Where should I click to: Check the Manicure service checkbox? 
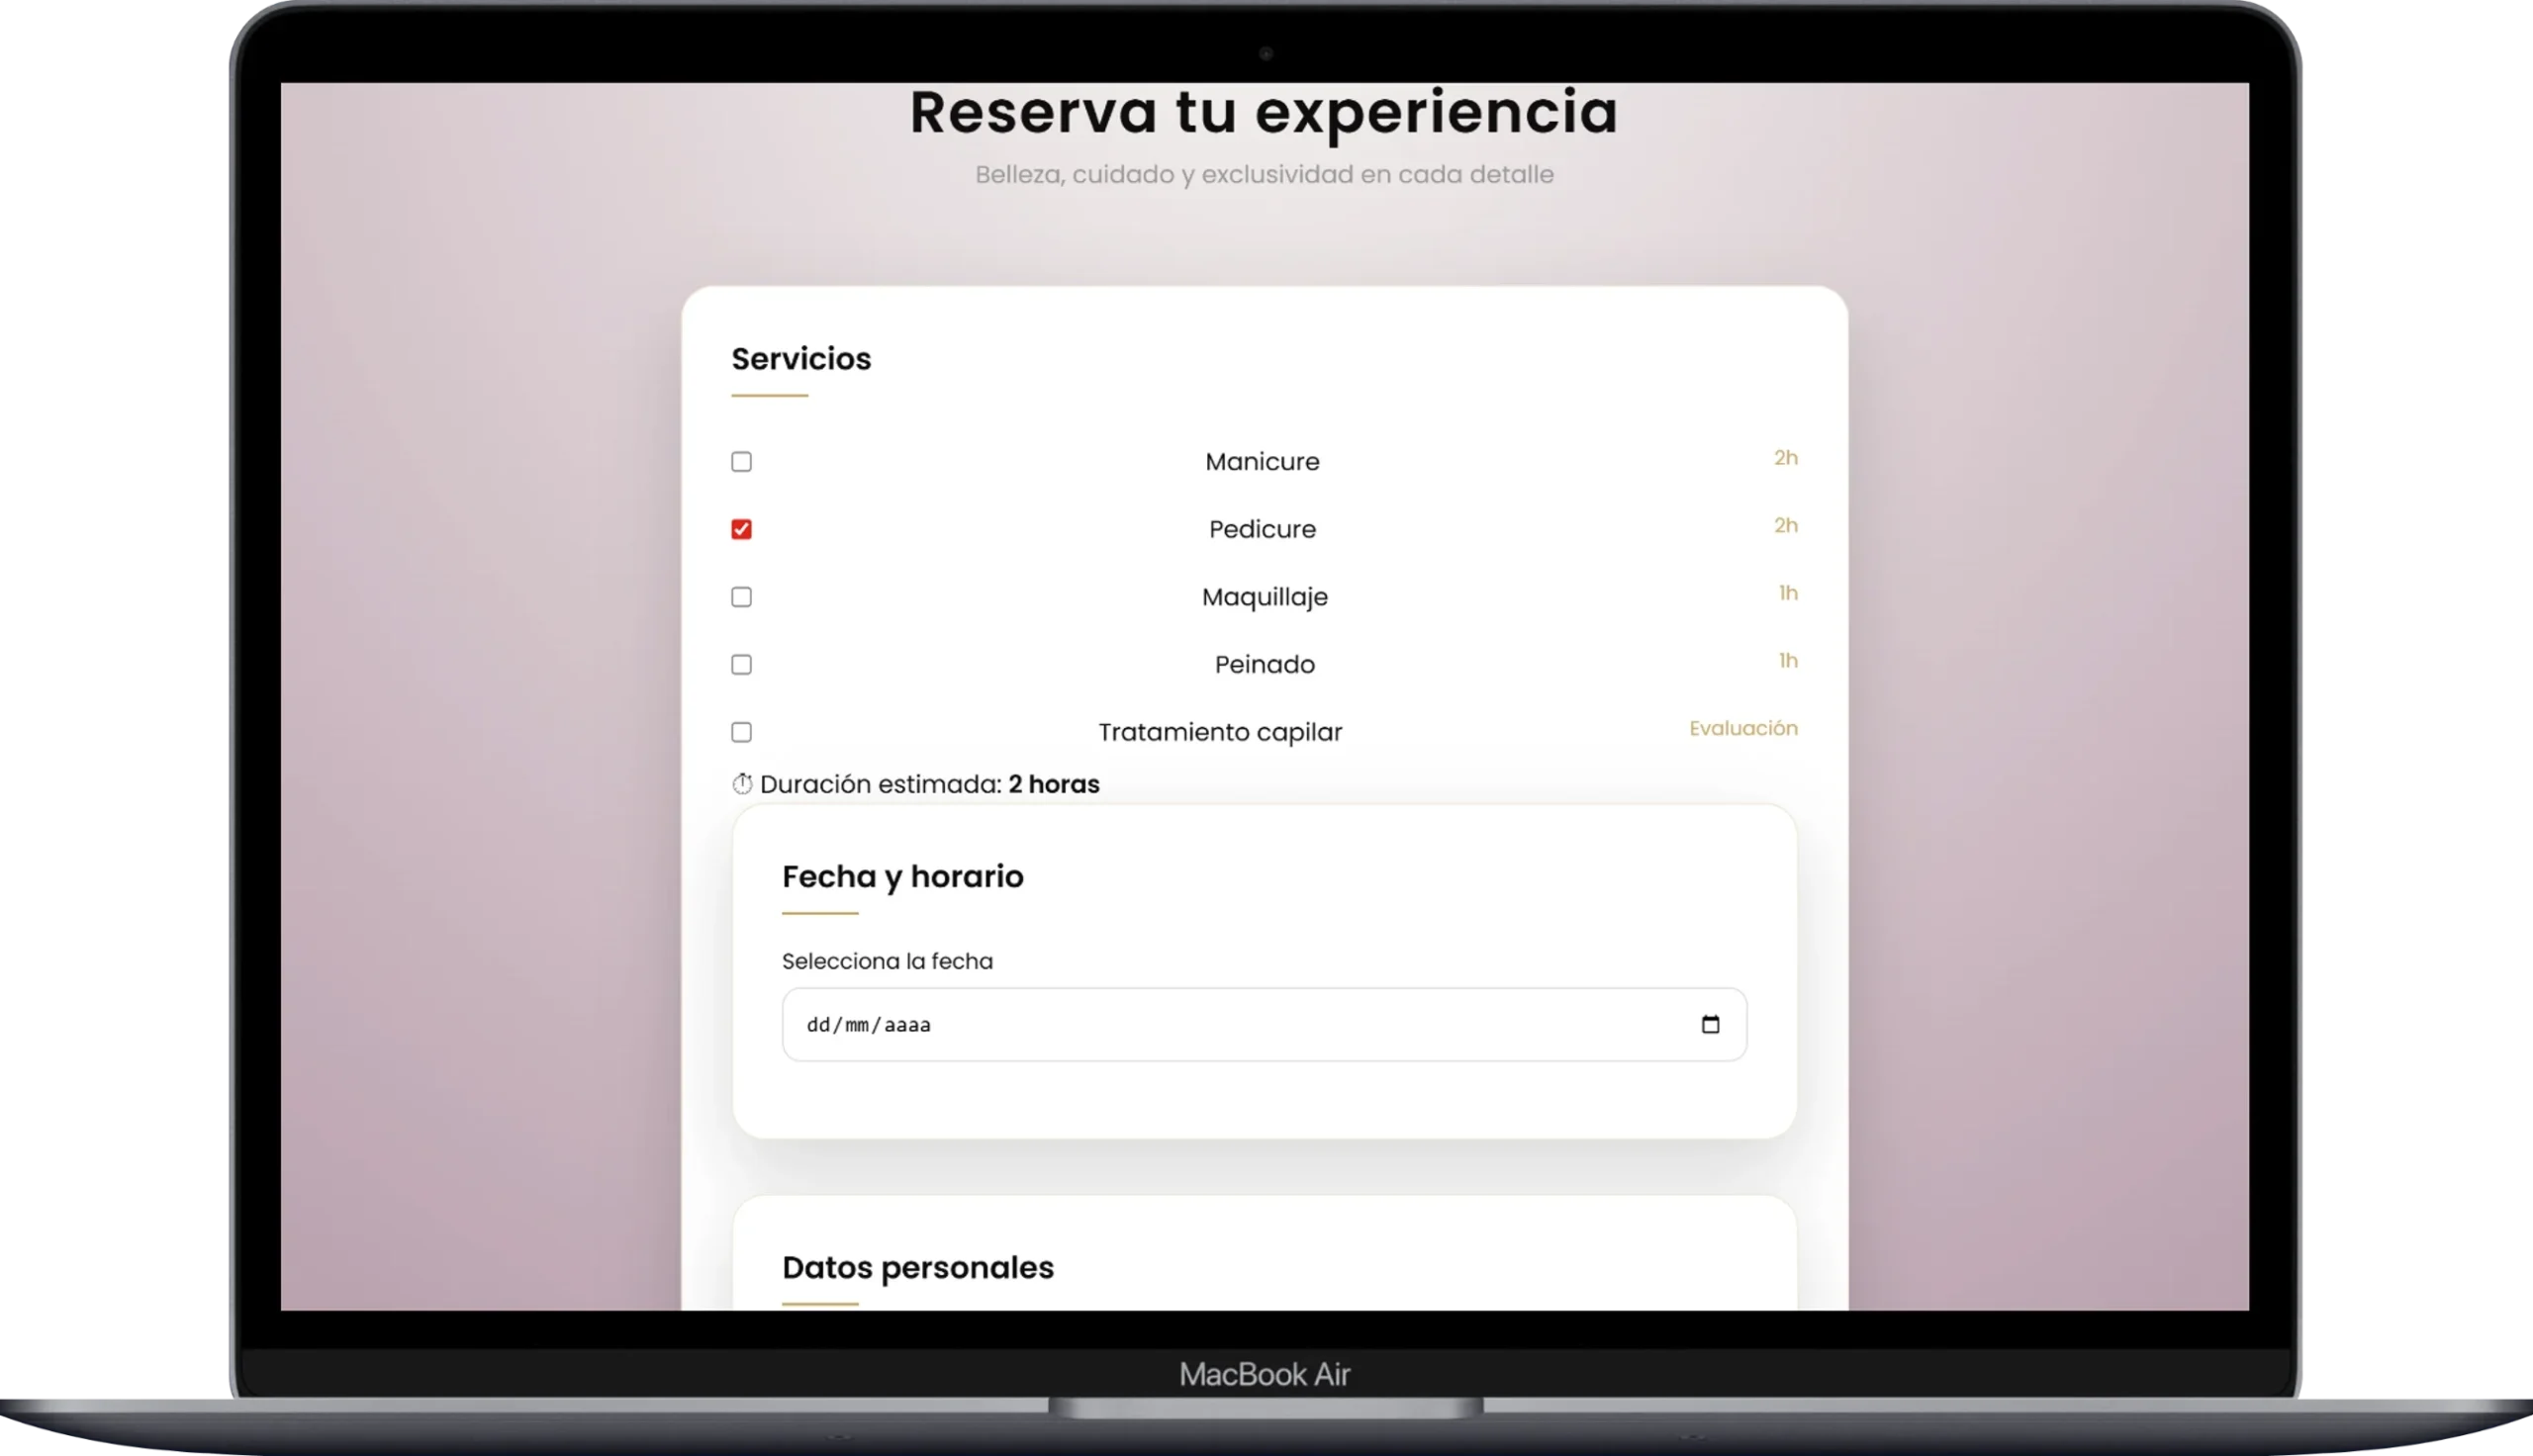(741, 461)
